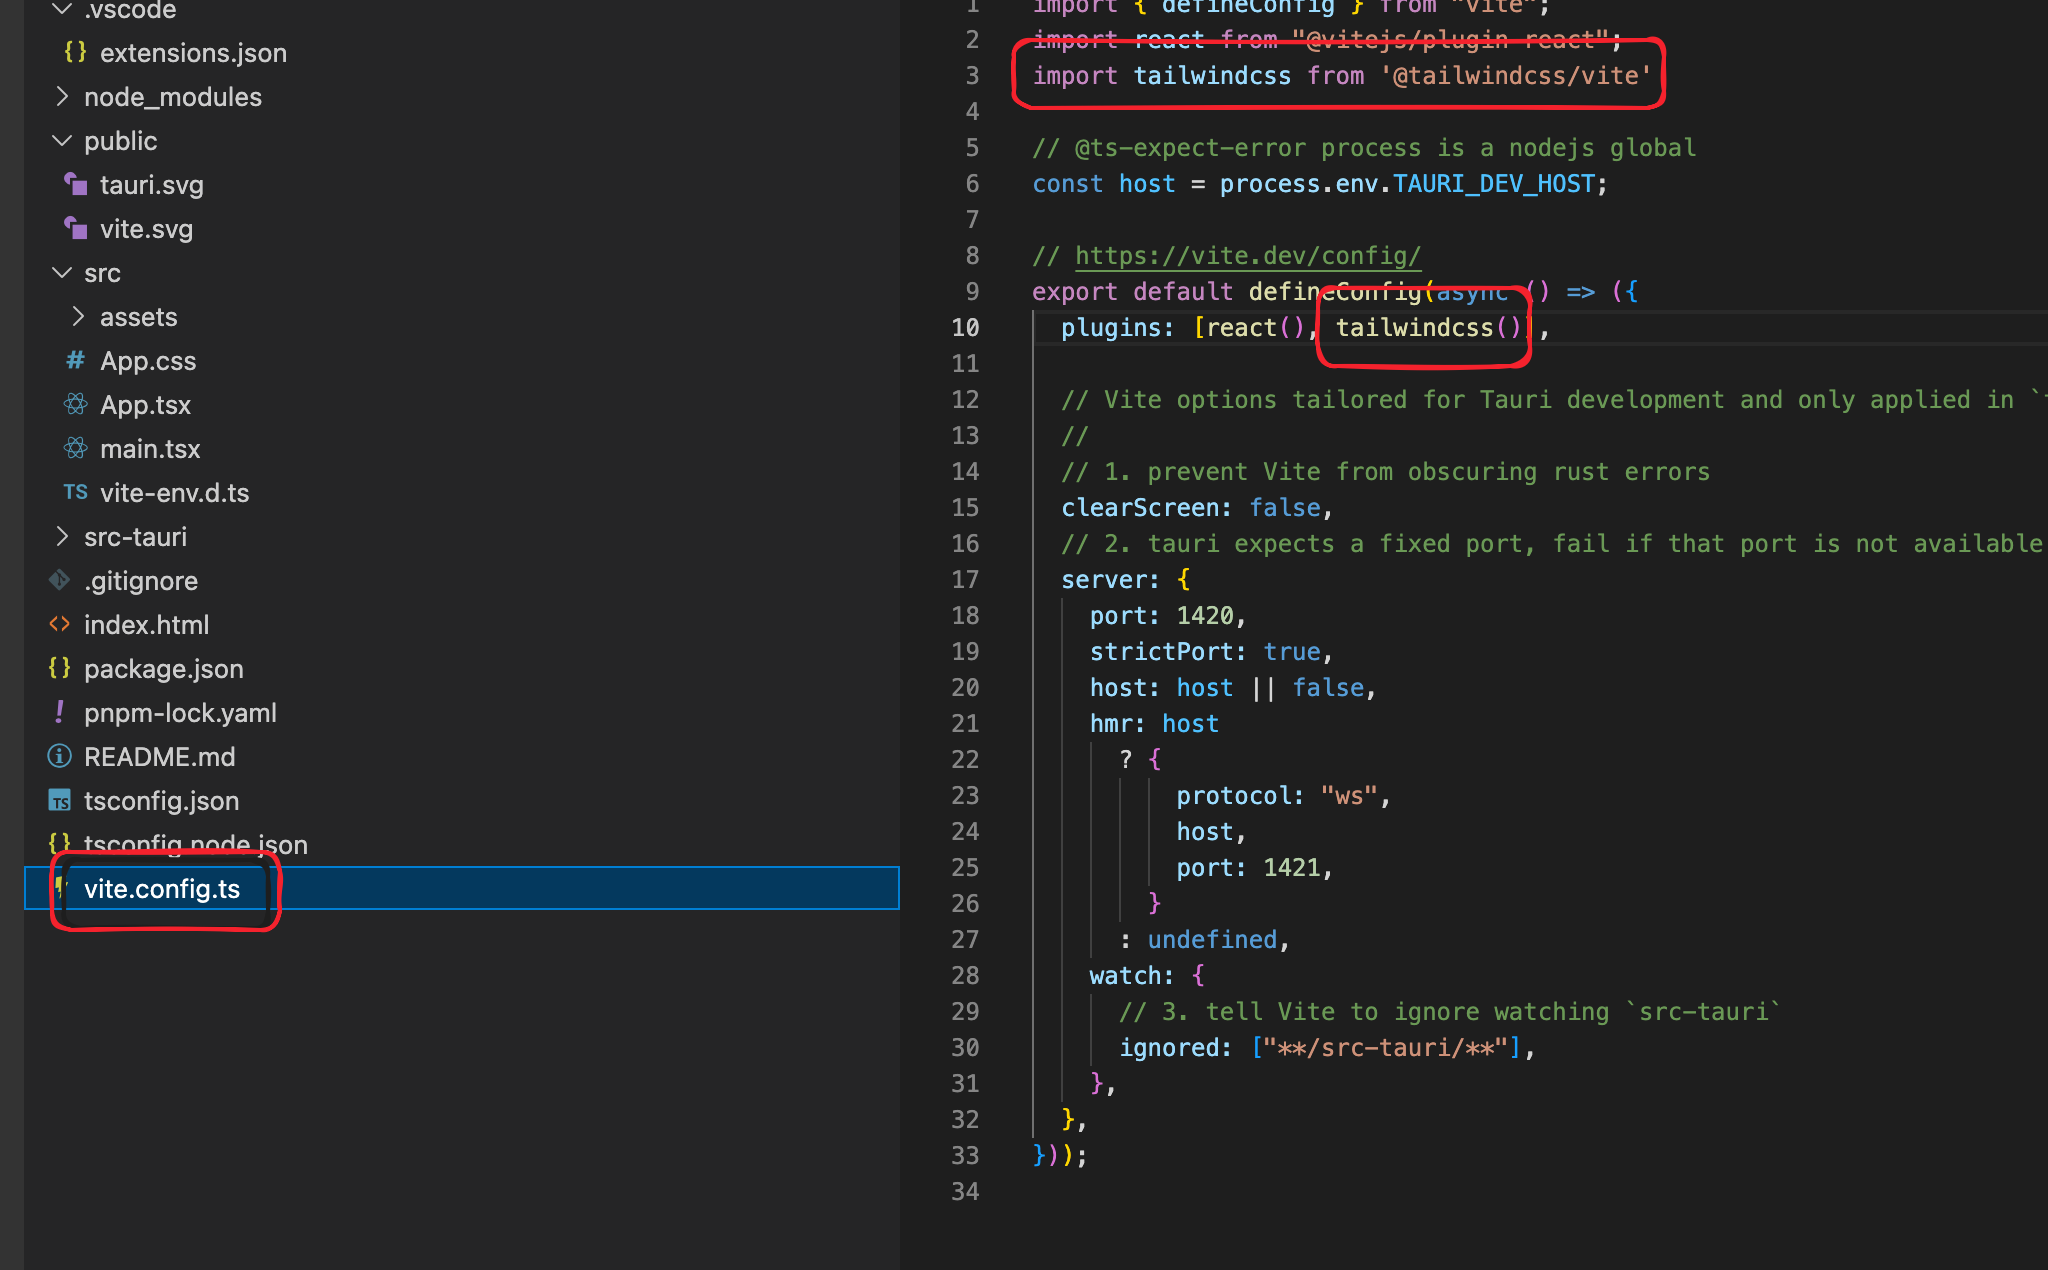
Task: Expand the src-tauri folder
Action: [x=62, y=536]
